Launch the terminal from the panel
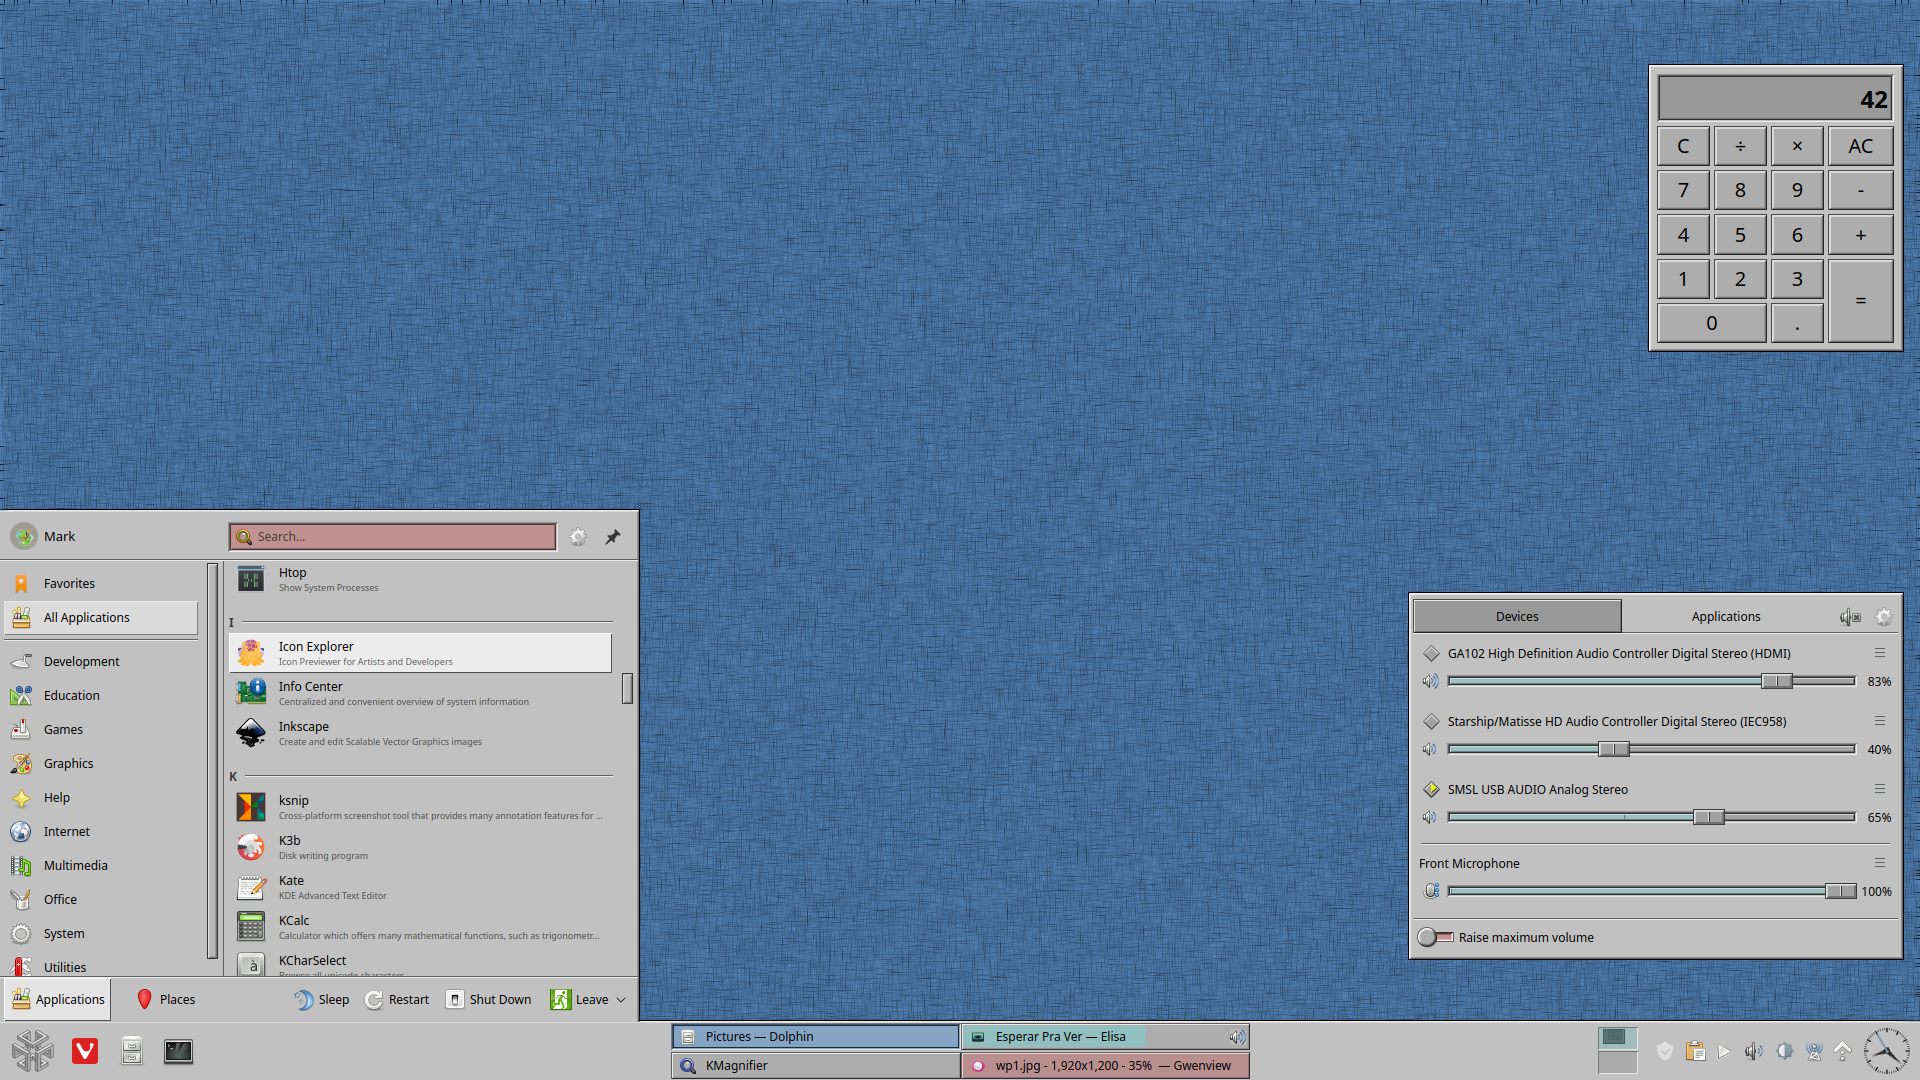Screen dimensions: 1920x1080 (178, 1051)
